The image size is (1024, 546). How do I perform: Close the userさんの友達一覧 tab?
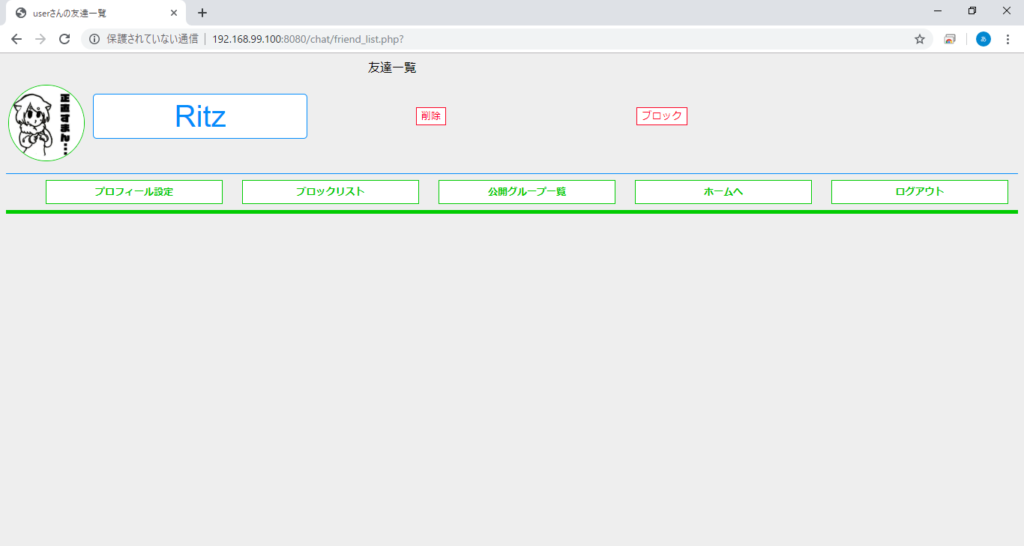tap(174, 13)
